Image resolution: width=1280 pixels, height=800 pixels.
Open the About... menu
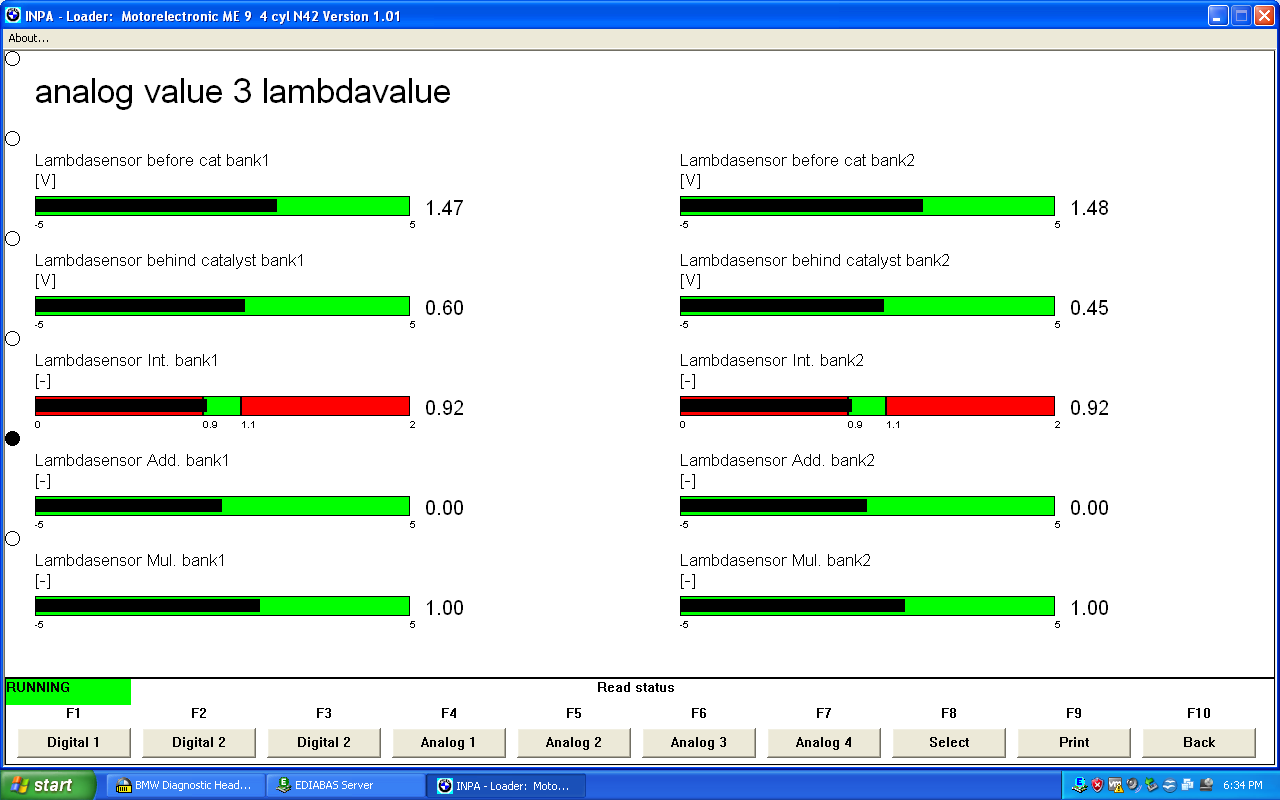pos(28,38)
